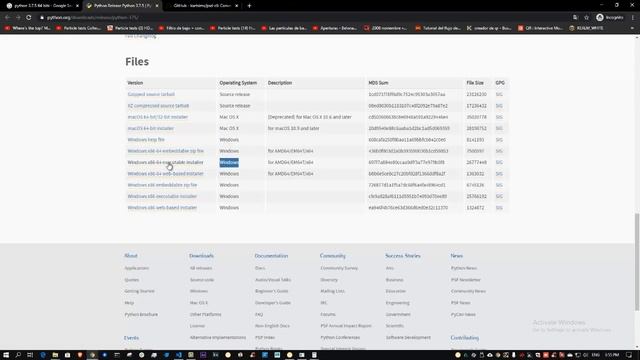640x360 pixels.
Task: Download Windows x86-64 executable installer
Action: pyautogui.click(x=165, y=162)
